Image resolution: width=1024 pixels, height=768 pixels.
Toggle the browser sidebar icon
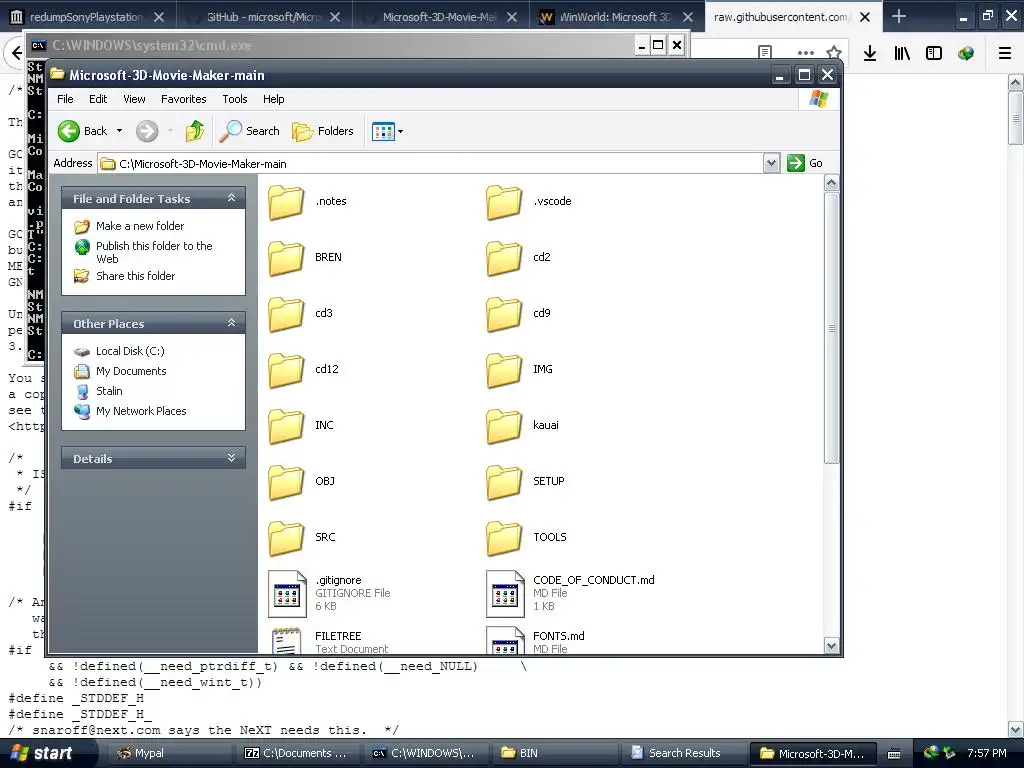point(934,54)
